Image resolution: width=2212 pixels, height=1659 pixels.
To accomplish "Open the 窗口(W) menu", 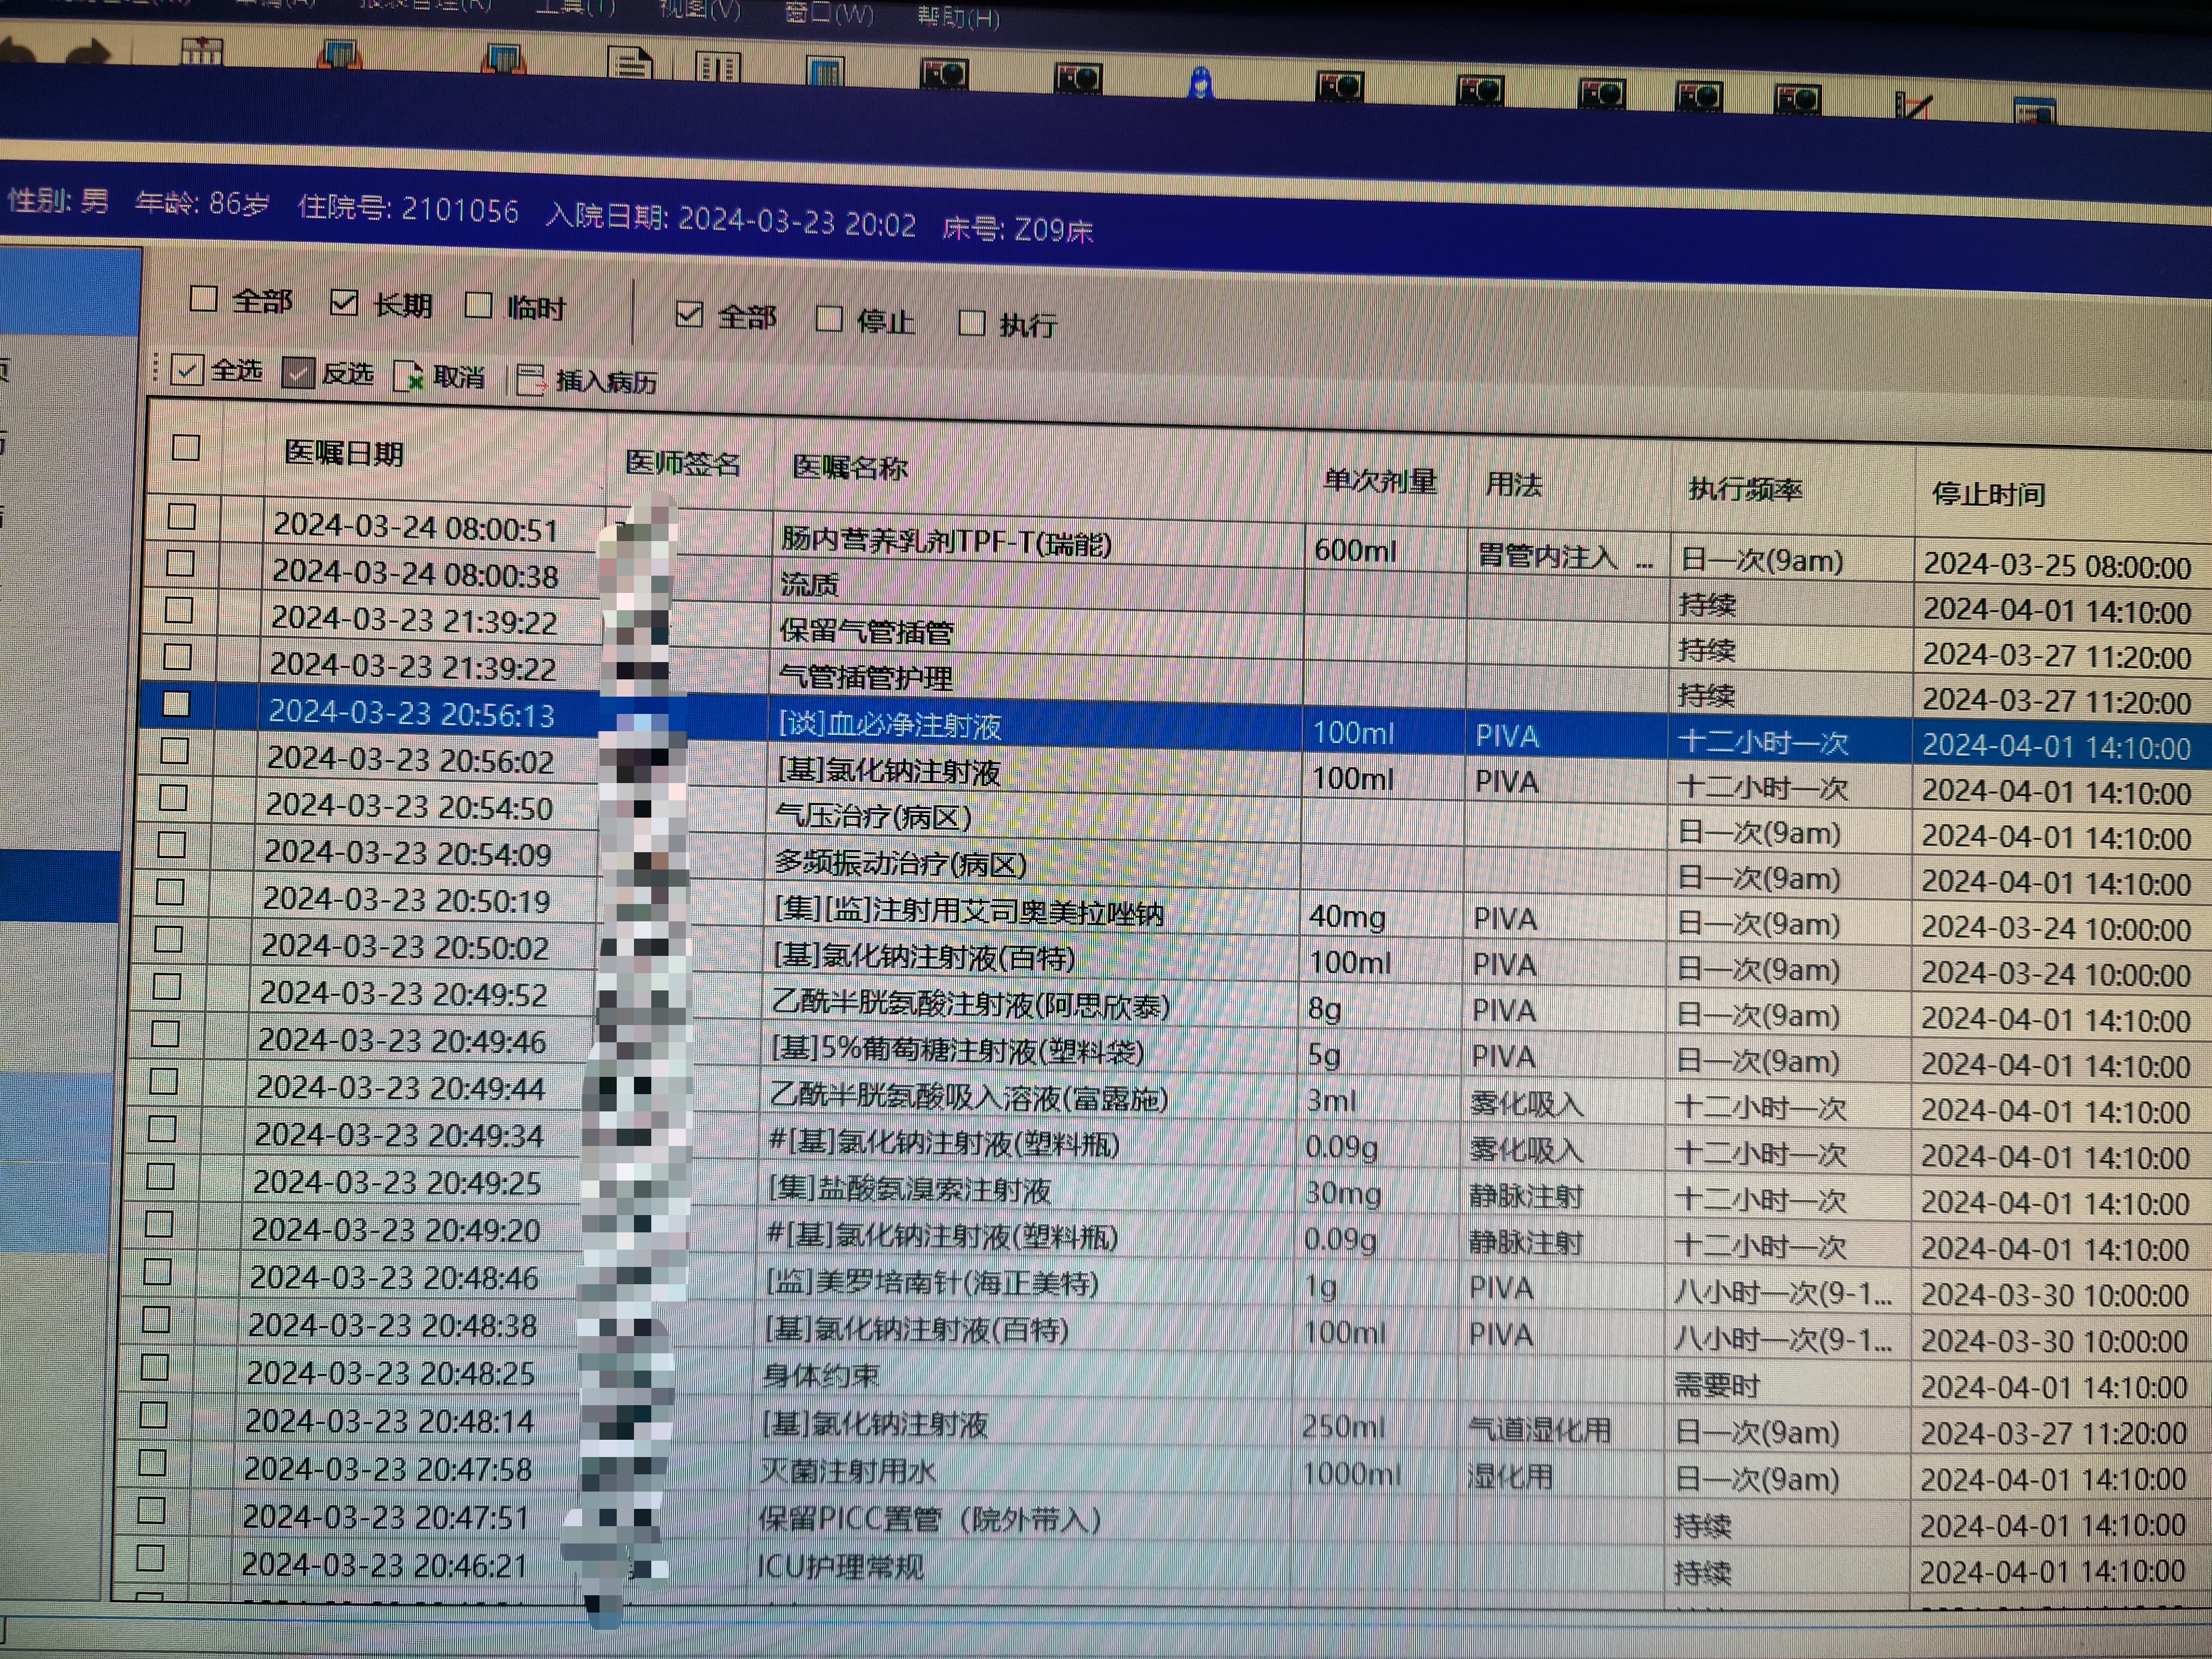I will tap(829, 13).
